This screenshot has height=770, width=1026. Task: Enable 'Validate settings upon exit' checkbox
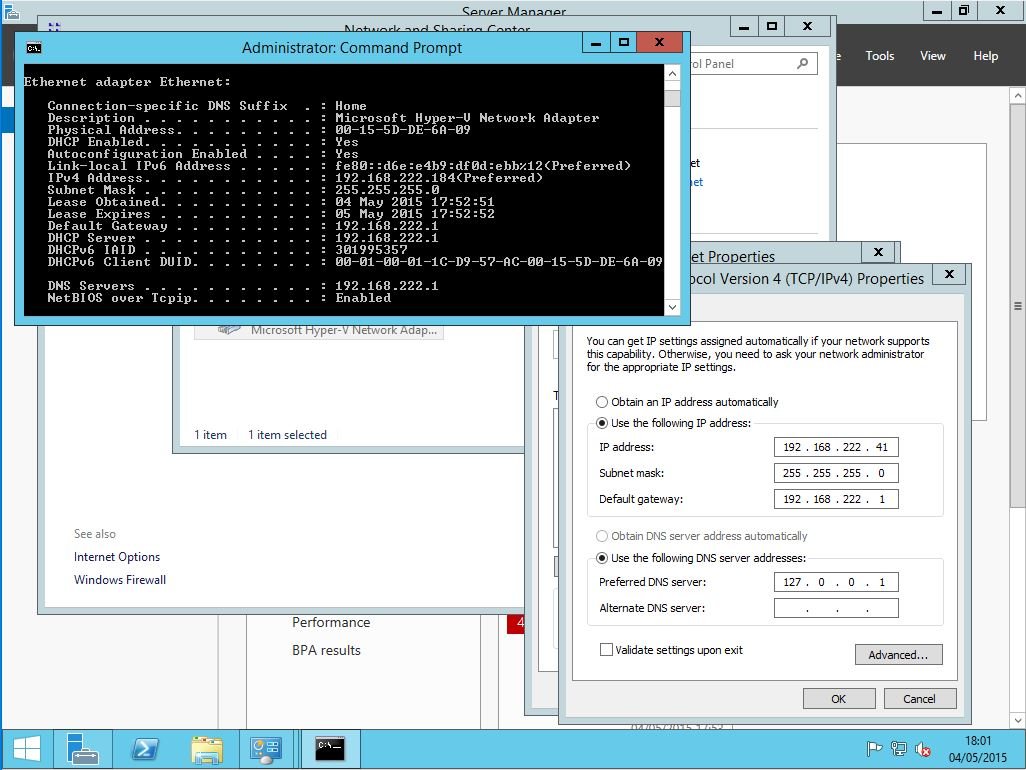click(x=606, y=650)
